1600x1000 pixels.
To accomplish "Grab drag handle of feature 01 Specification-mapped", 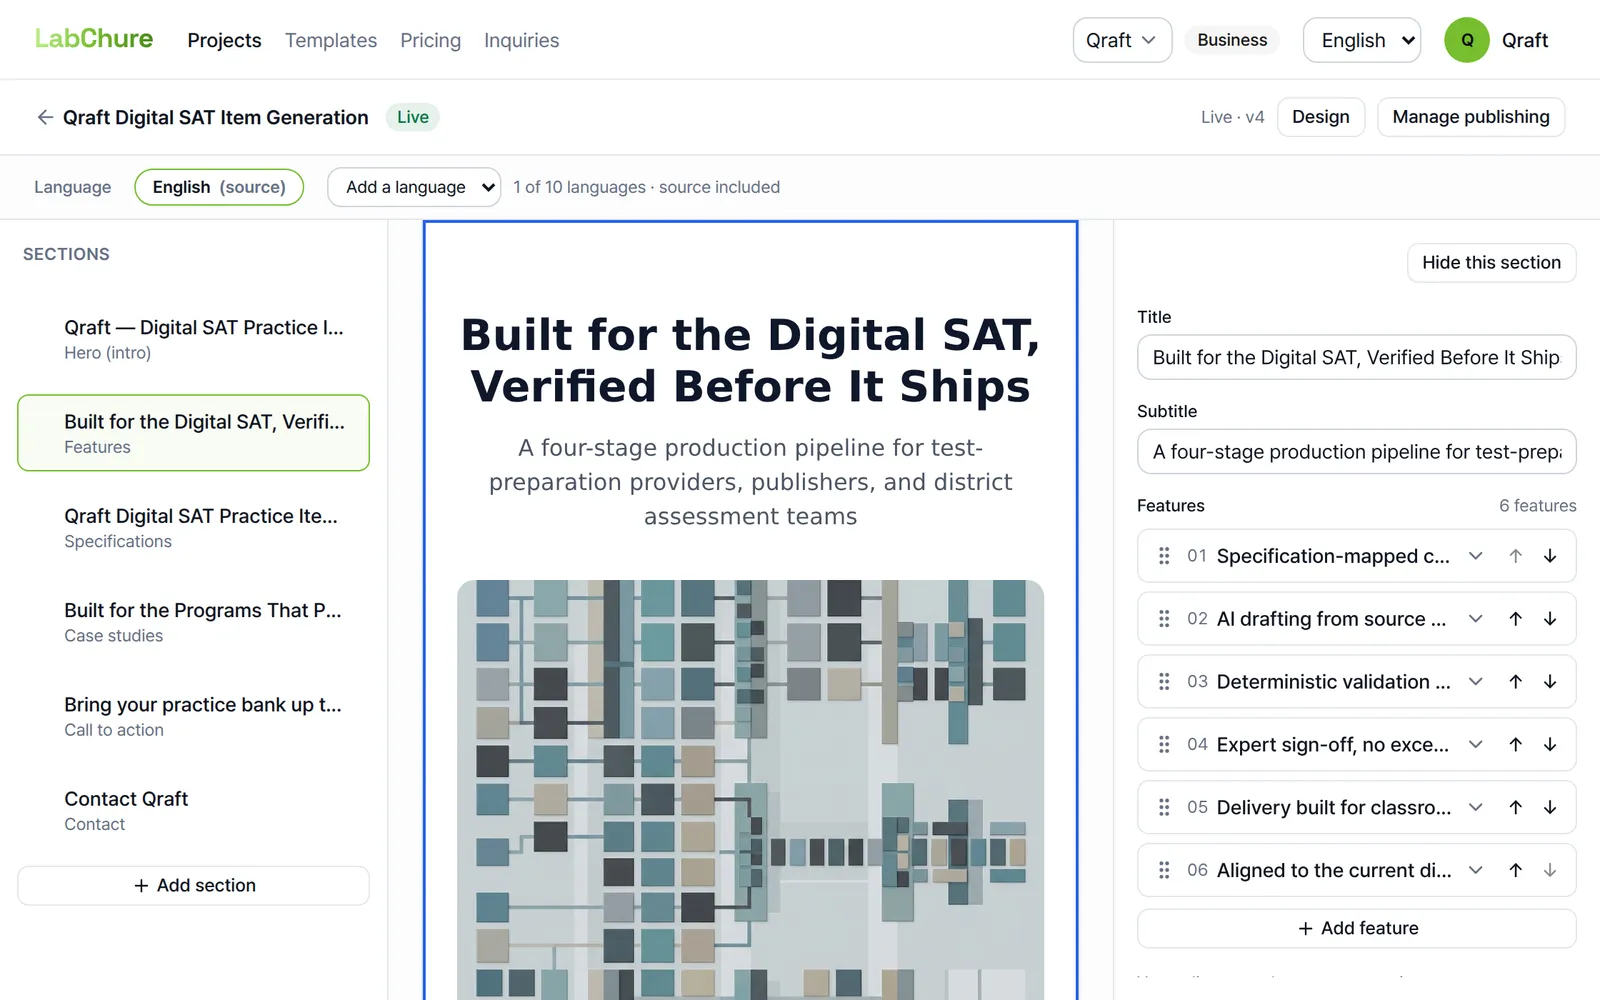I will point(1164,556).
